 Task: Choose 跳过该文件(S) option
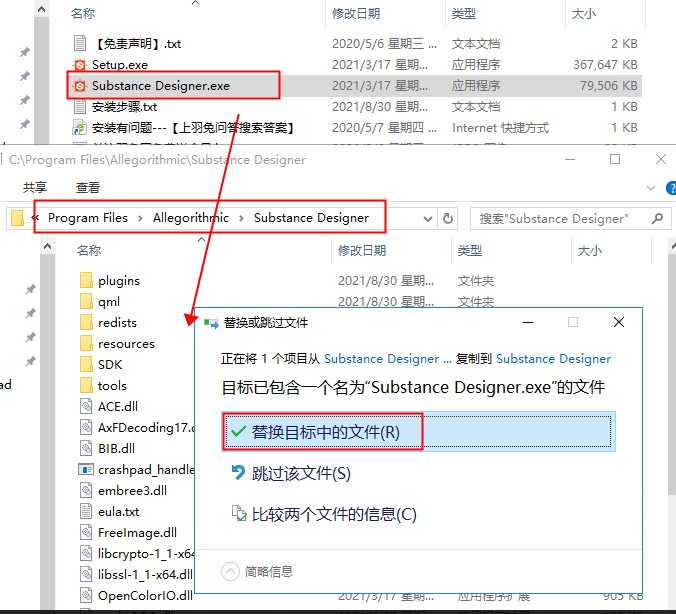(301, 473)
